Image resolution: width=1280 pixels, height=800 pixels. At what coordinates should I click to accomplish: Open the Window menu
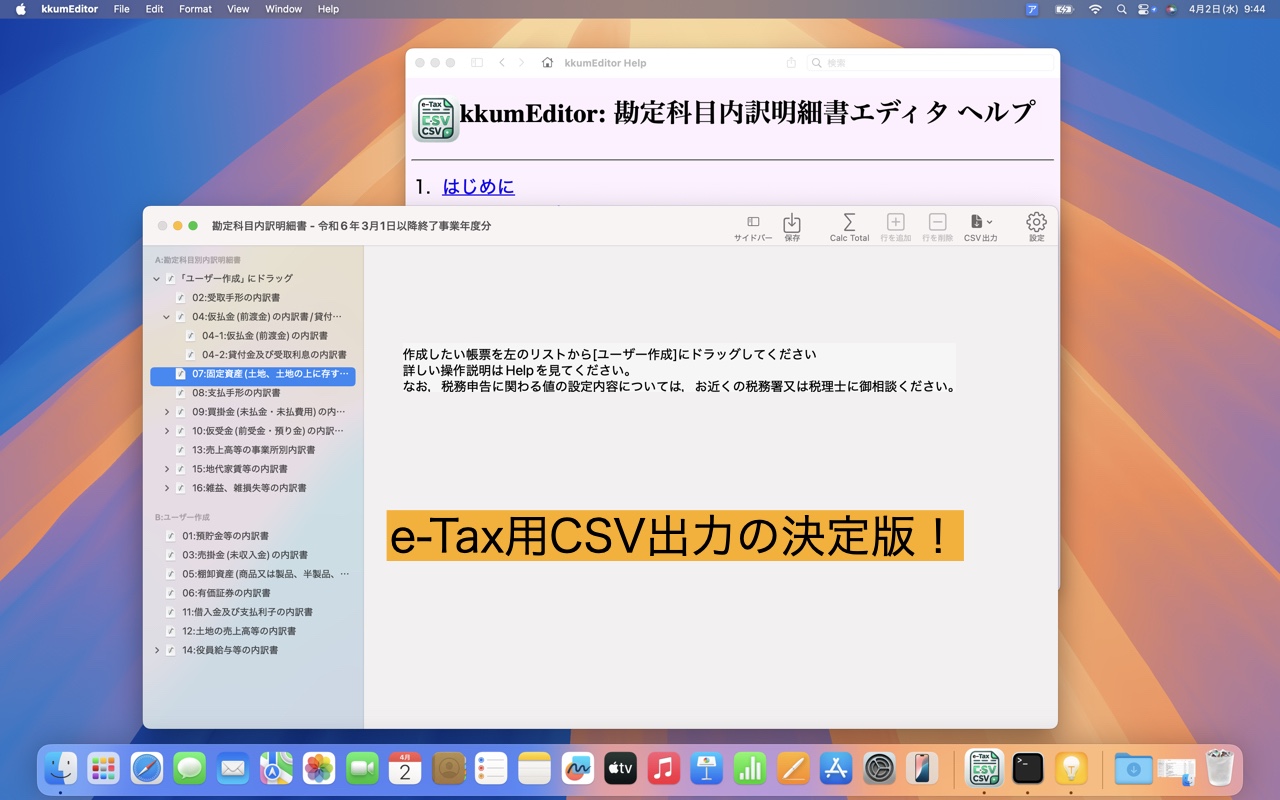click(284, 9)
